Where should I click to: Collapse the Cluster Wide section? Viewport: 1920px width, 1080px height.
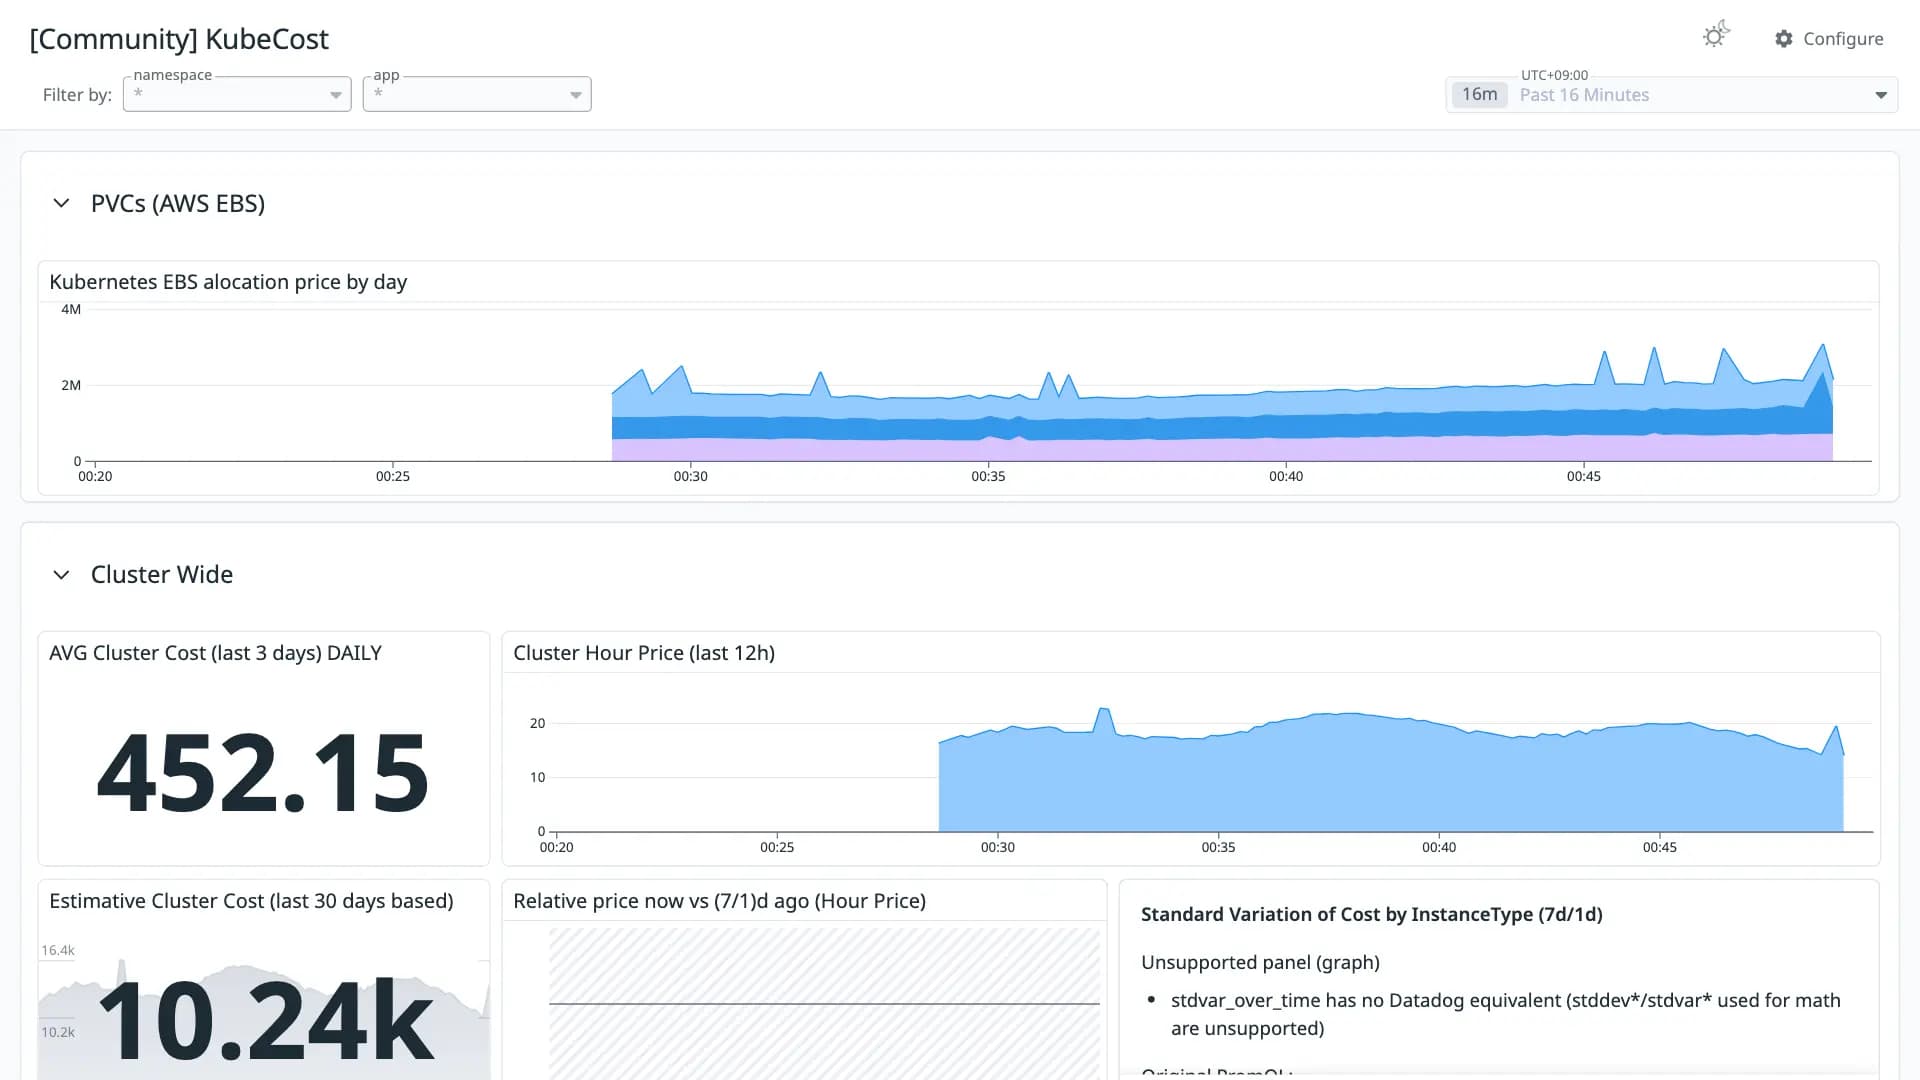[61, 574]
